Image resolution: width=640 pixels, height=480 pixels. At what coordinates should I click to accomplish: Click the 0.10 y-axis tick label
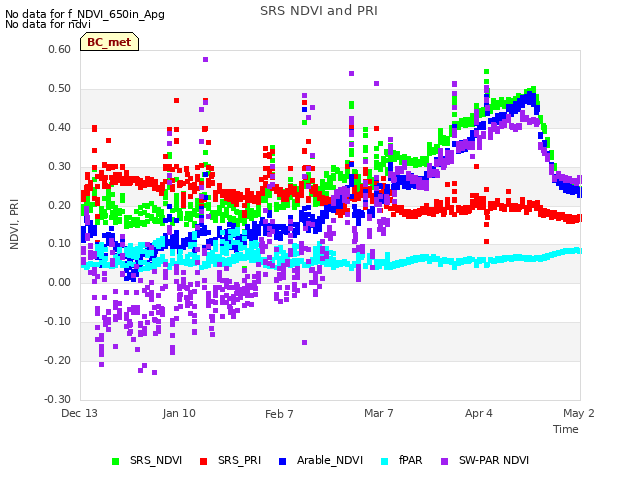60,243
